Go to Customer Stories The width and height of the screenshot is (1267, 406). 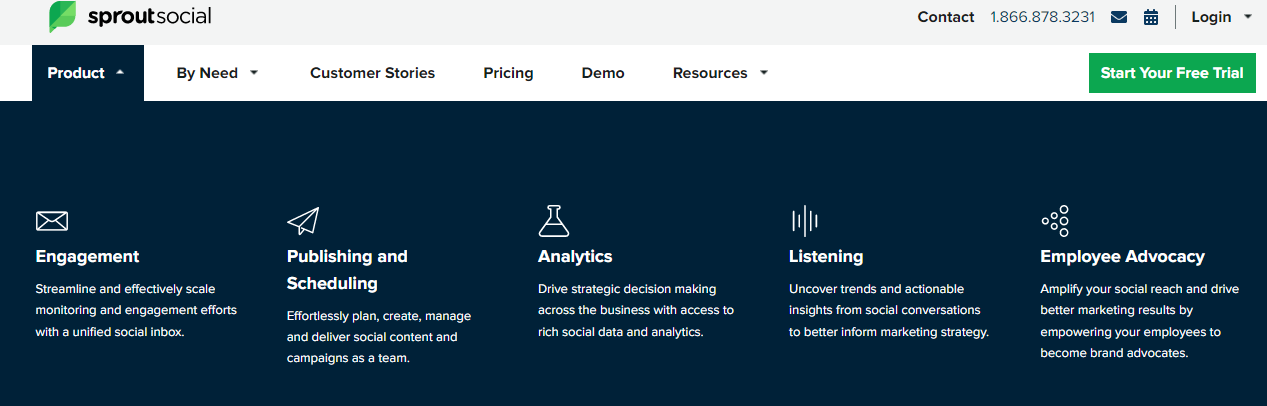(x=373, y=73)
